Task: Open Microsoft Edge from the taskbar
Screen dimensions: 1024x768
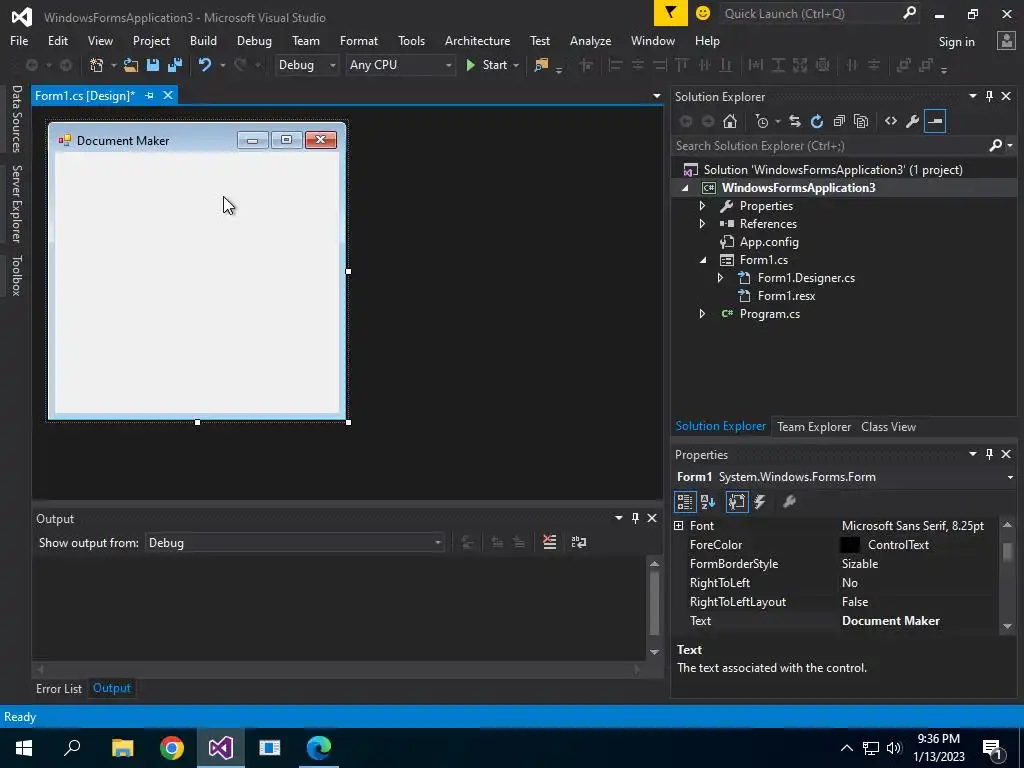Action: tap(319, 748)
